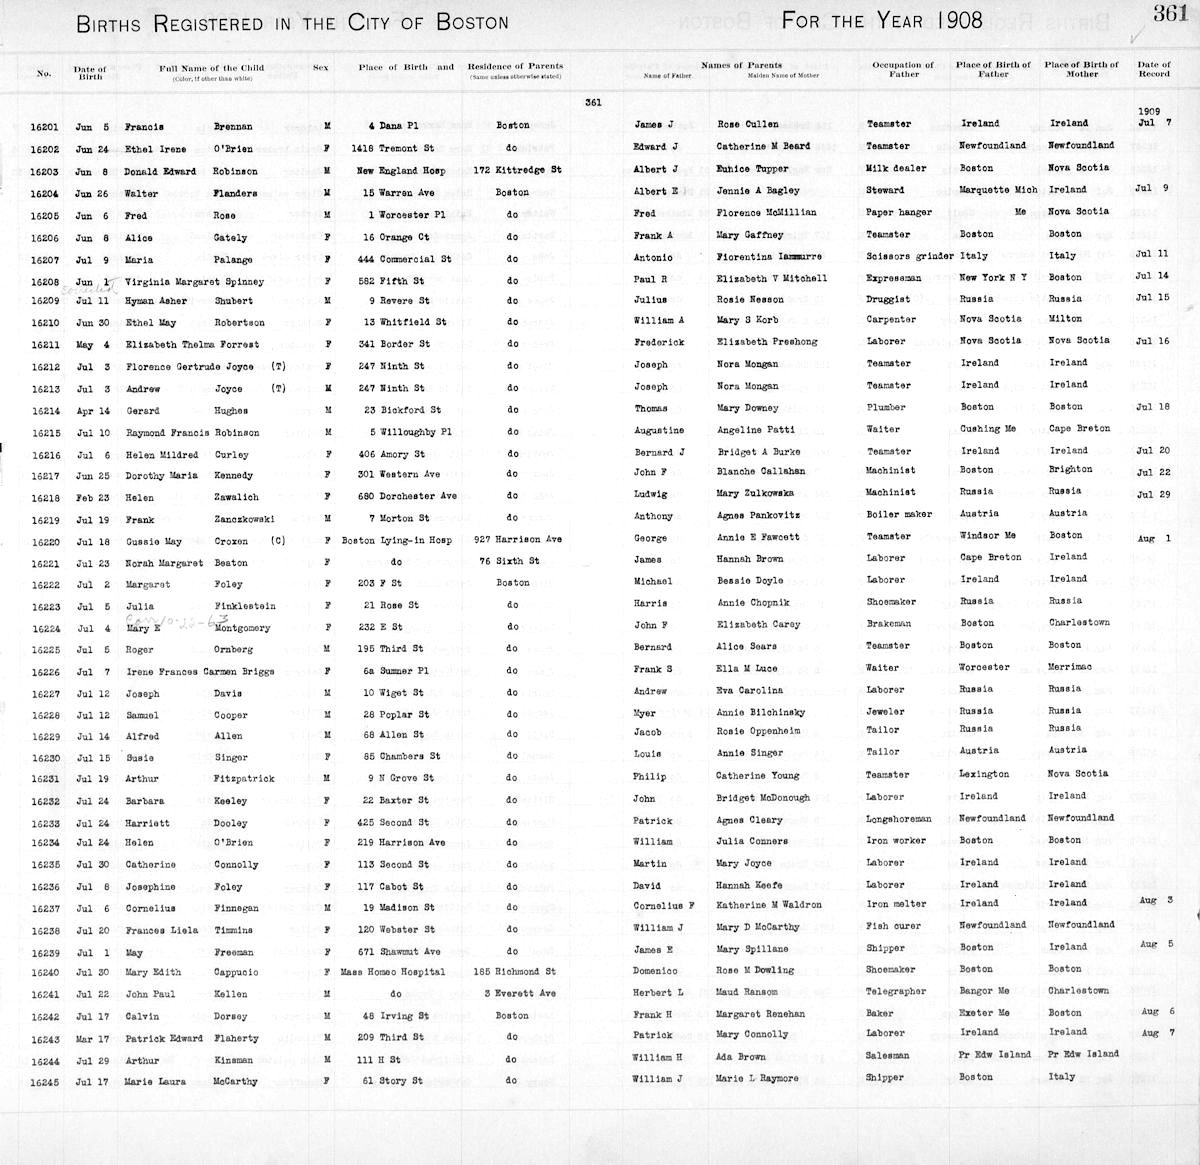Click mother Bridget McDonough
This screenshot has height=1165, width=1200.
(763, 798)
